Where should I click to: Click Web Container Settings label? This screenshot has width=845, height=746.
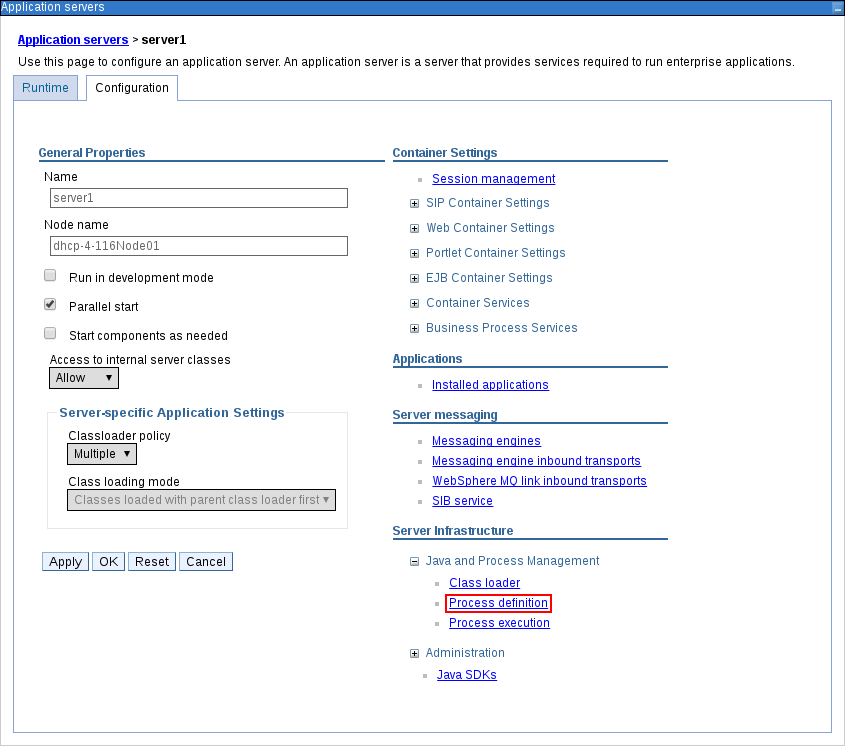point(490,228)
